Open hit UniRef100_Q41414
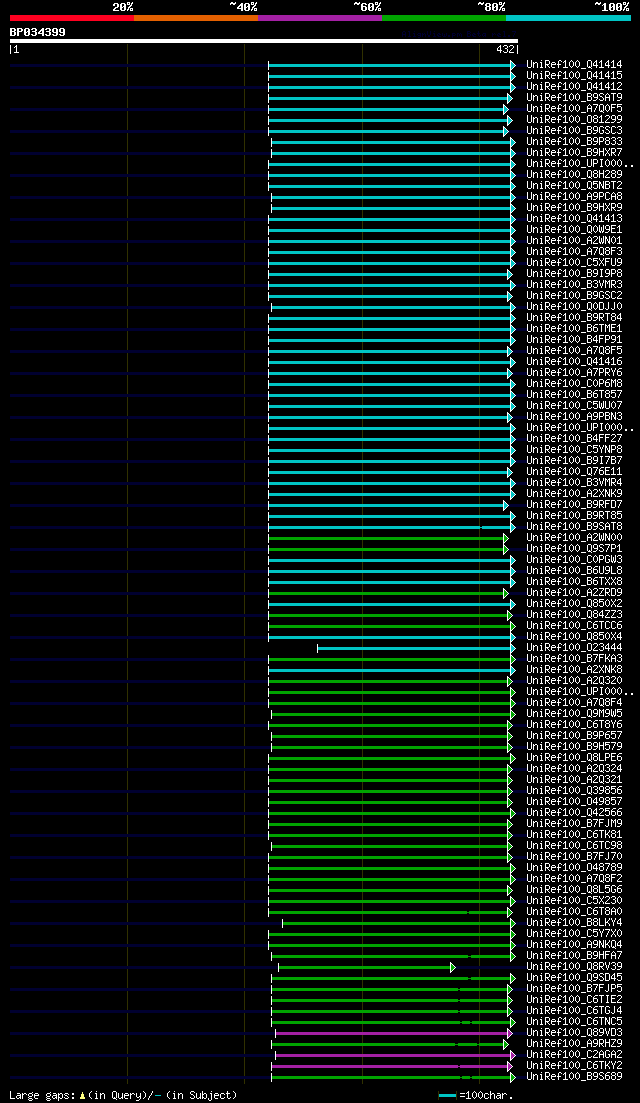This screenshot has height=1103, width=640. pyautogui.click(x=574, y=65)
